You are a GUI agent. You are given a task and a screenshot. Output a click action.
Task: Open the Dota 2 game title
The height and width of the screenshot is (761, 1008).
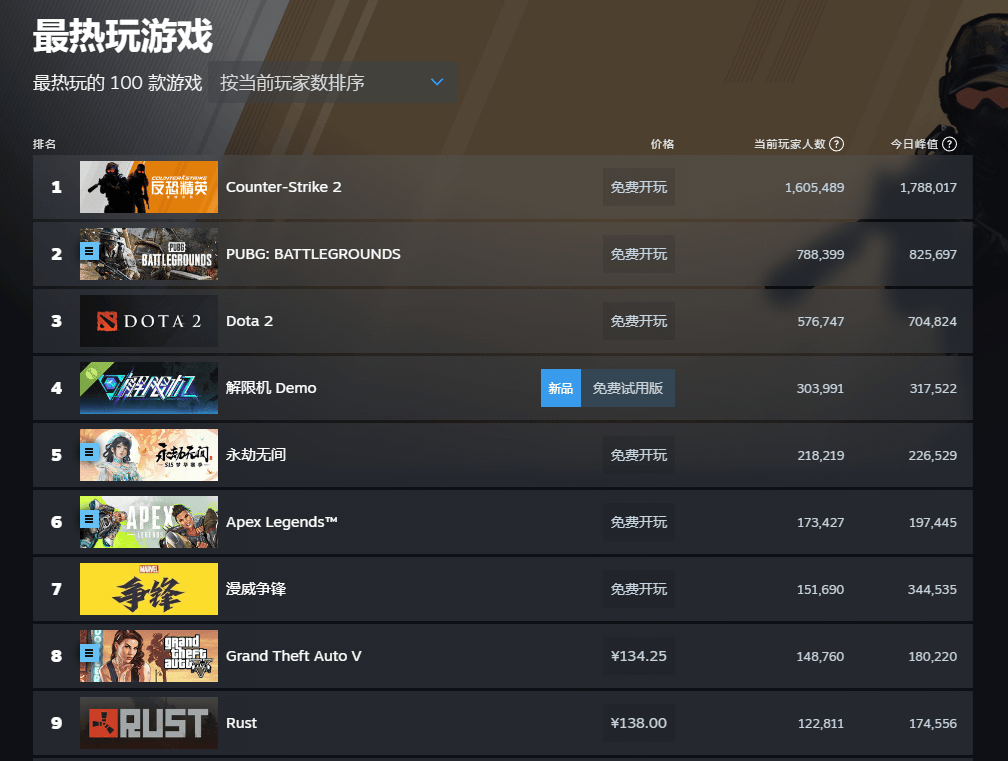click(249, 321)
